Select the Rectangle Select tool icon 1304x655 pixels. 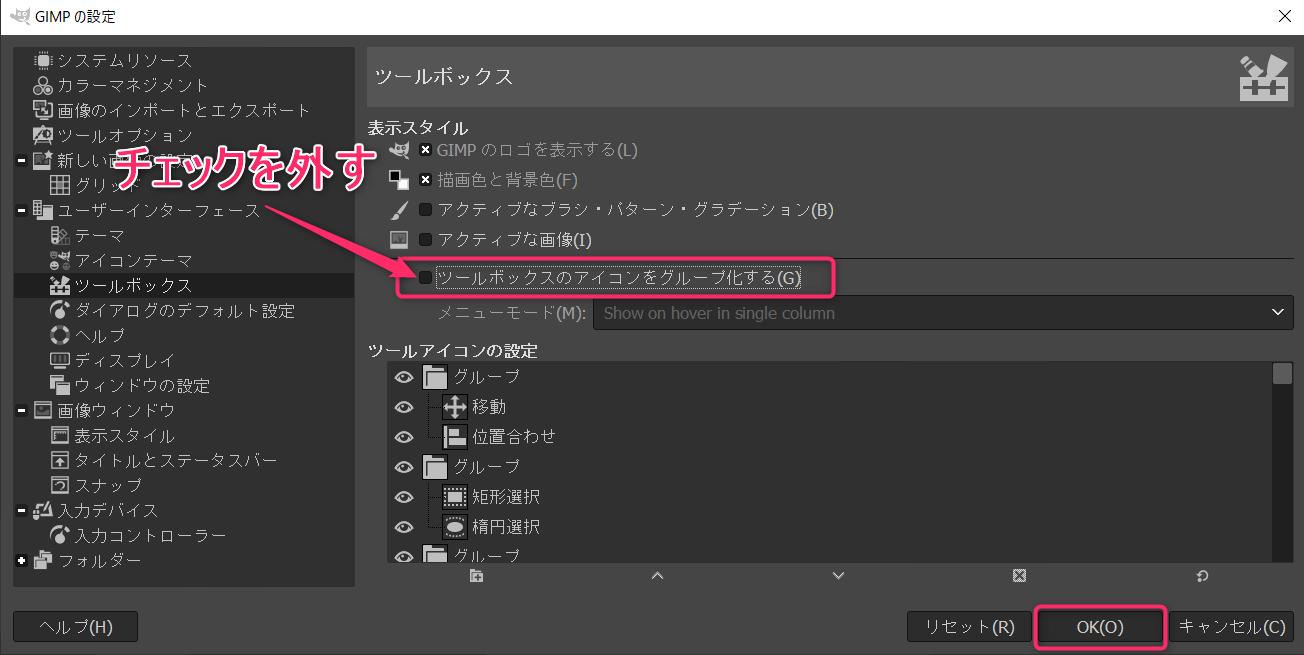(455, 497)
